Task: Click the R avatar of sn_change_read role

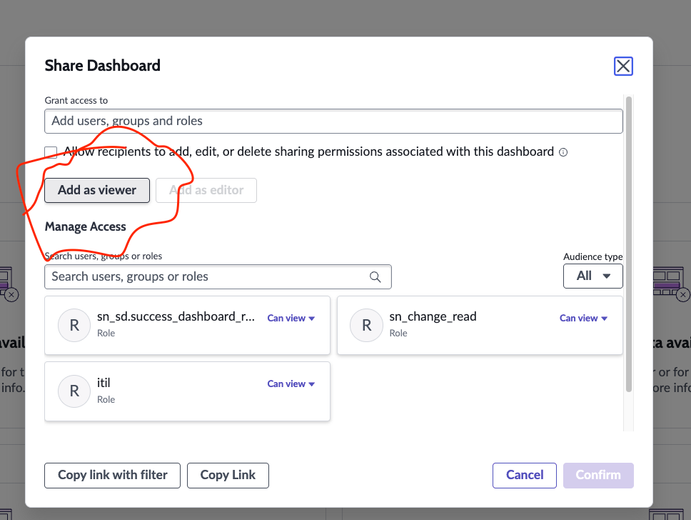Action: tap(366, 325)
